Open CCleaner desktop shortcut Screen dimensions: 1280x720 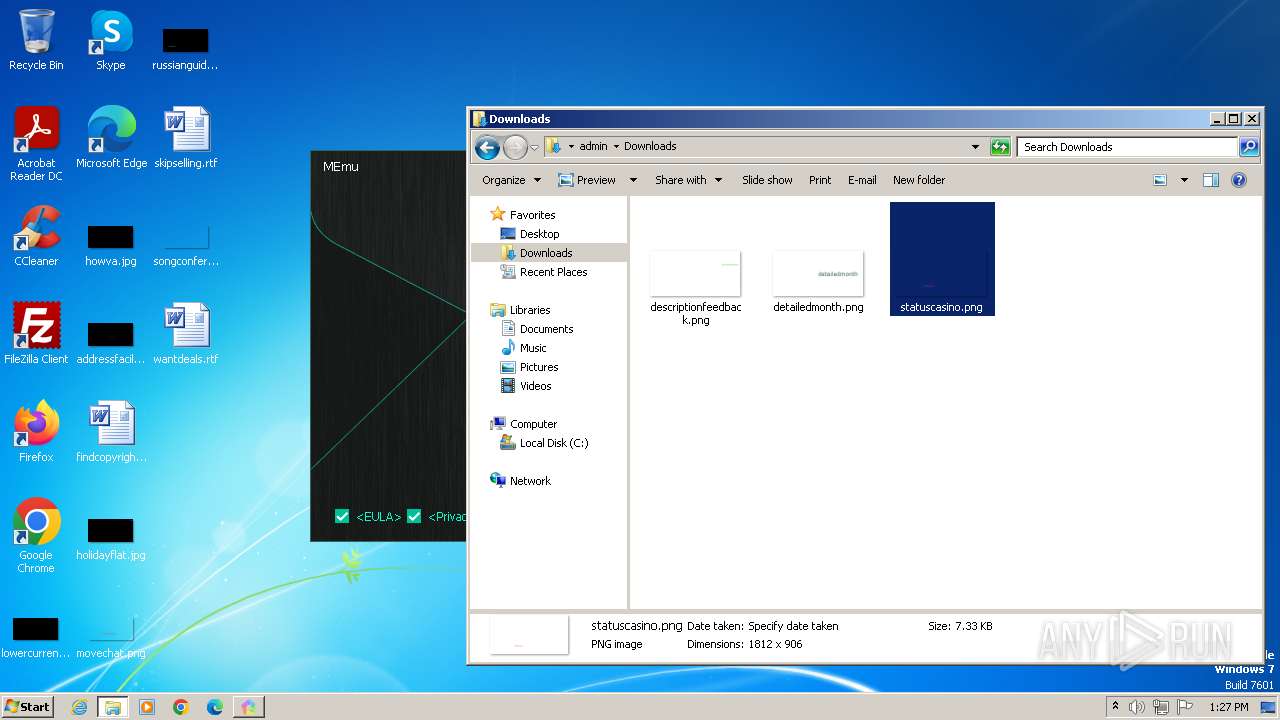36,236
